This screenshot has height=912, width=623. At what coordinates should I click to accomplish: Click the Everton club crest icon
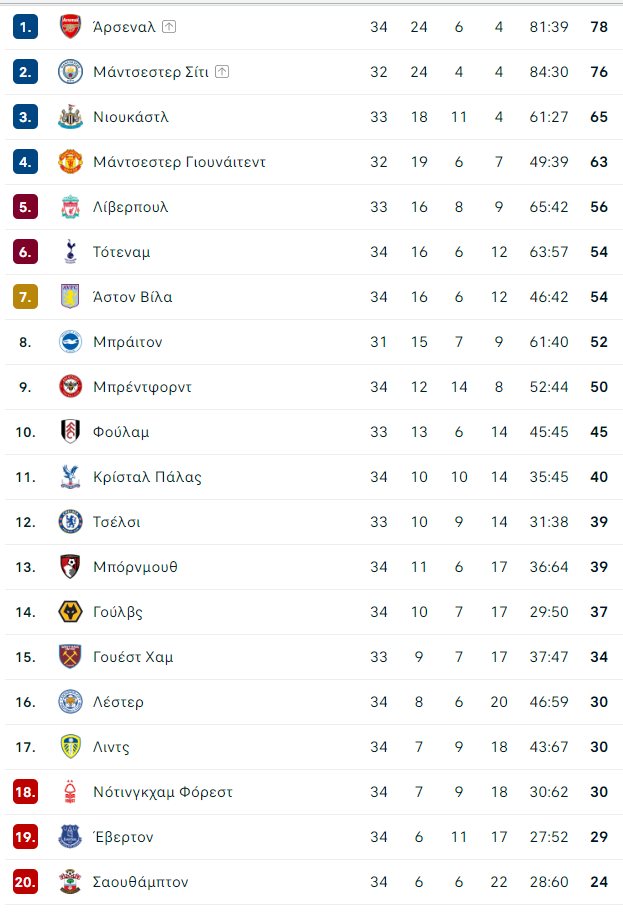point(70,837)
